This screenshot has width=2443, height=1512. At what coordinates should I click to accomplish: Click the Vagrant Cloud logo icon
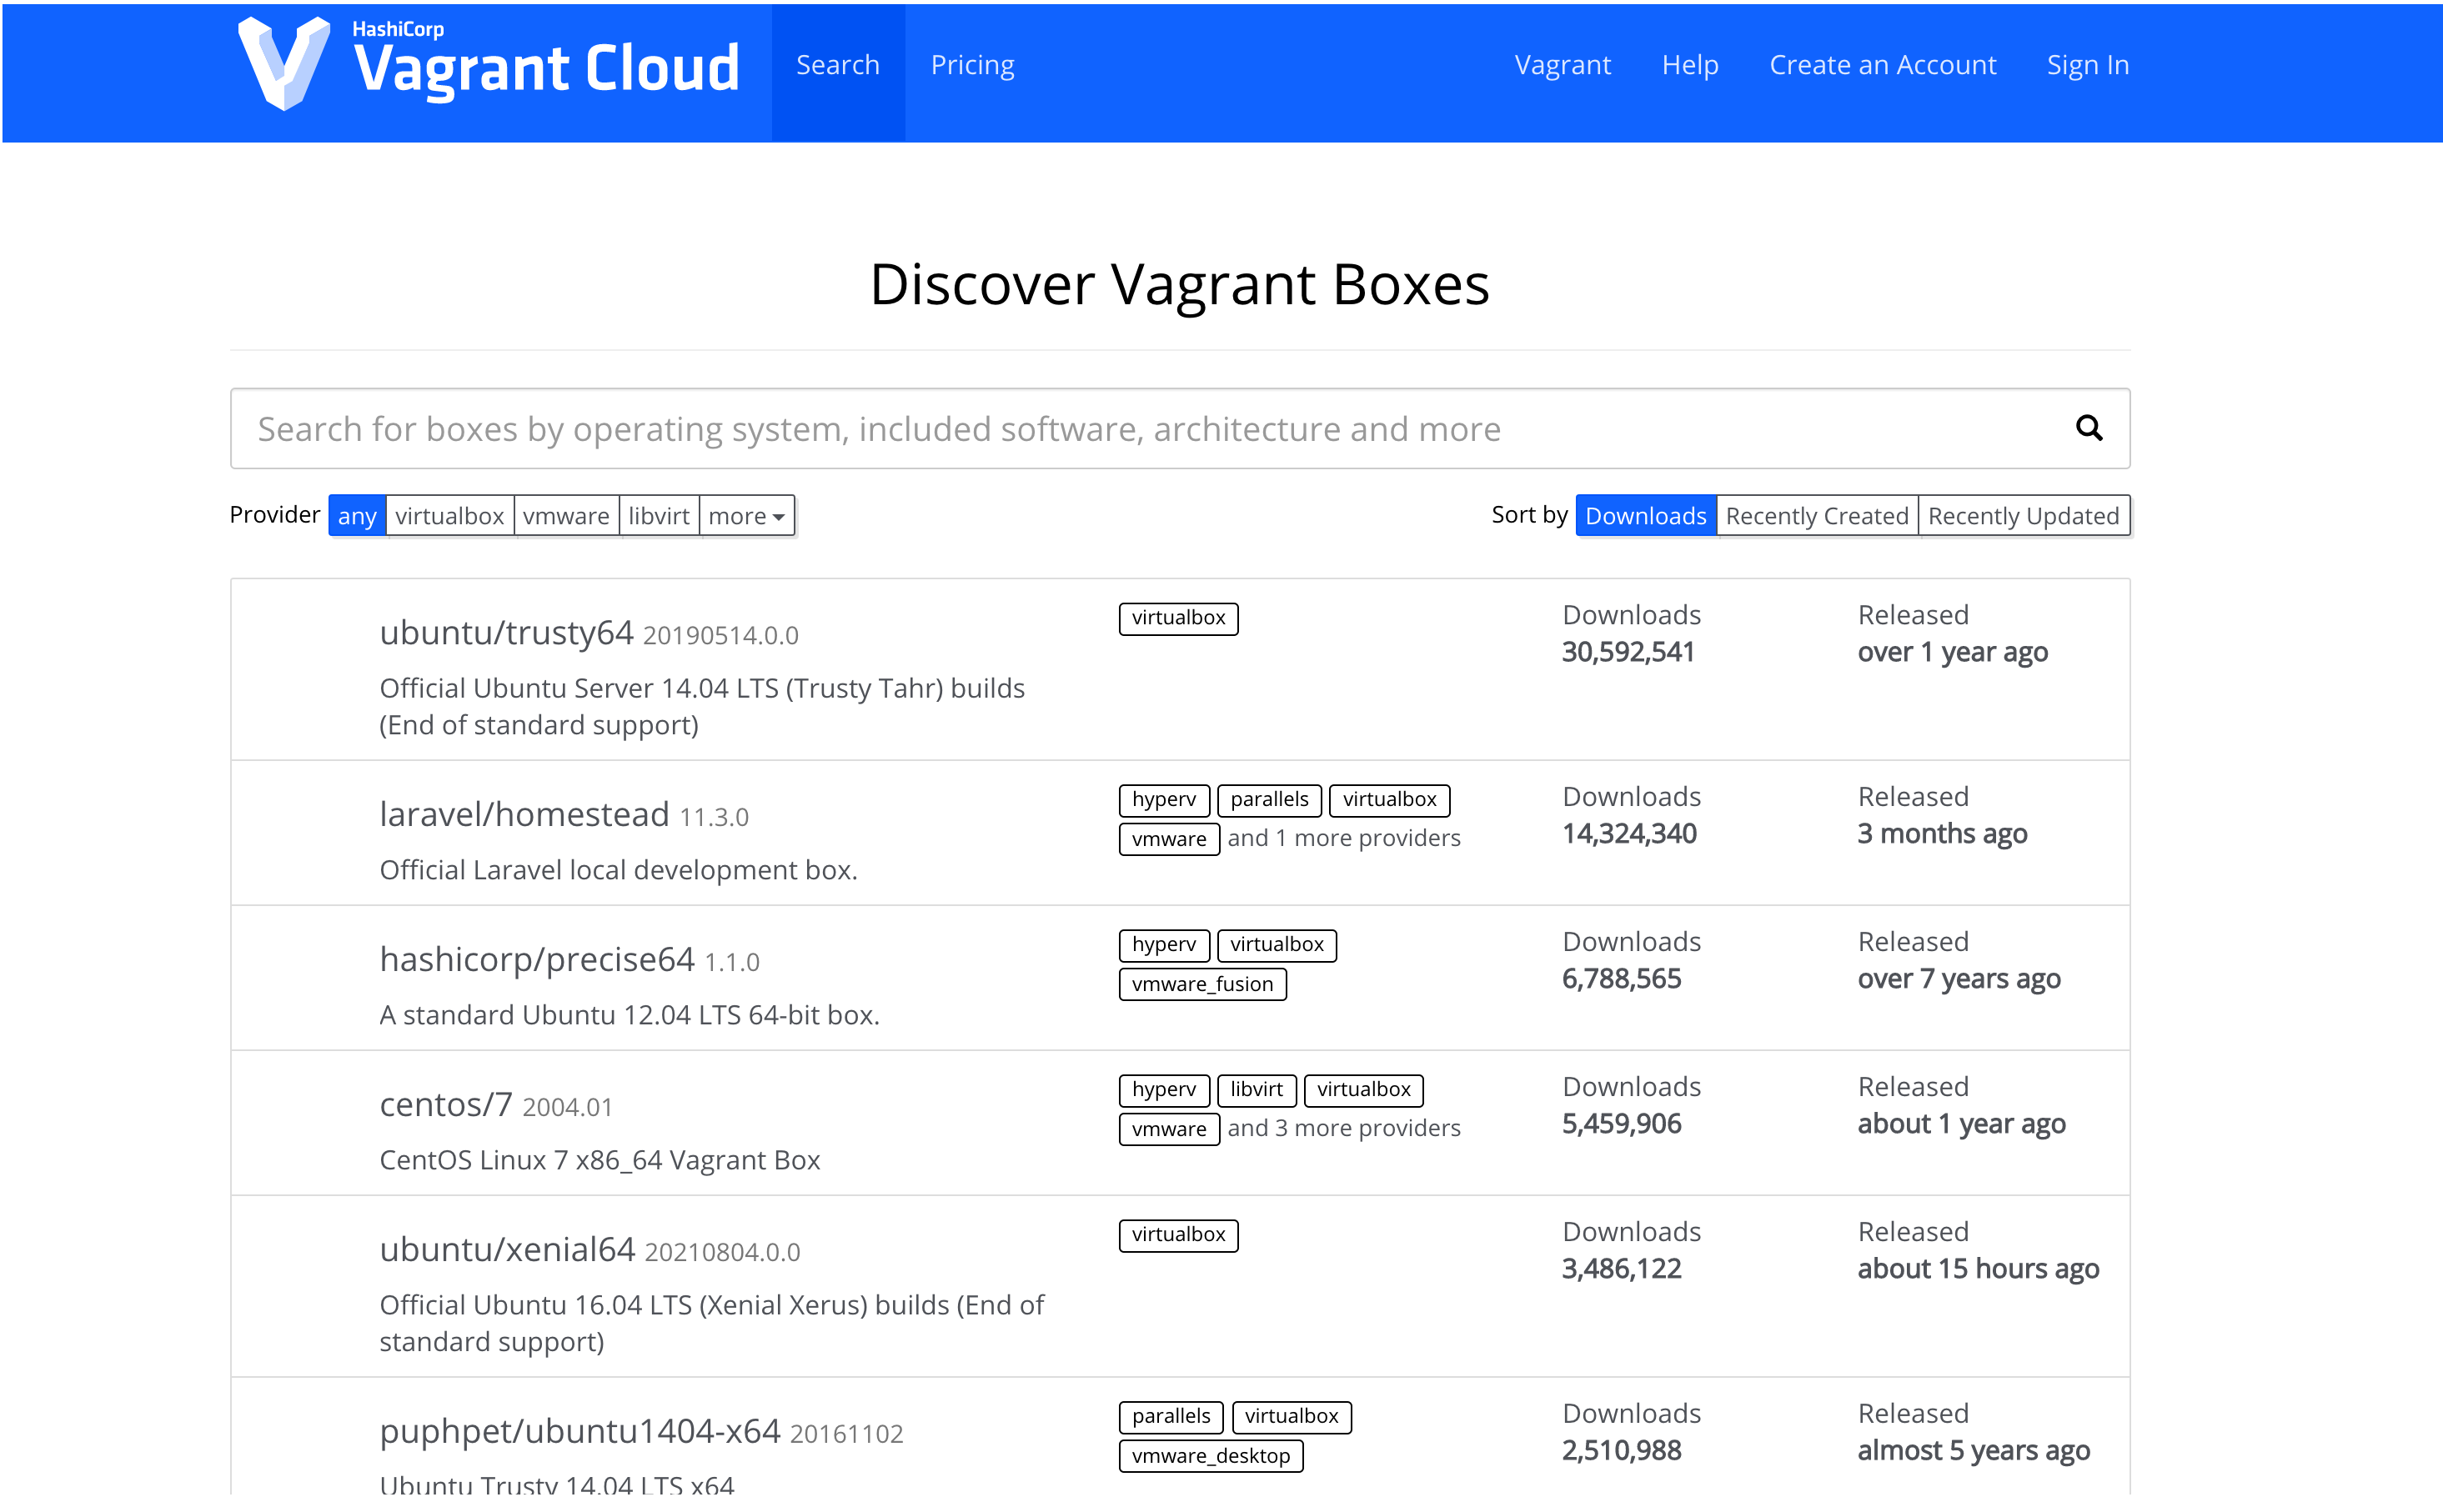[283, 64]
